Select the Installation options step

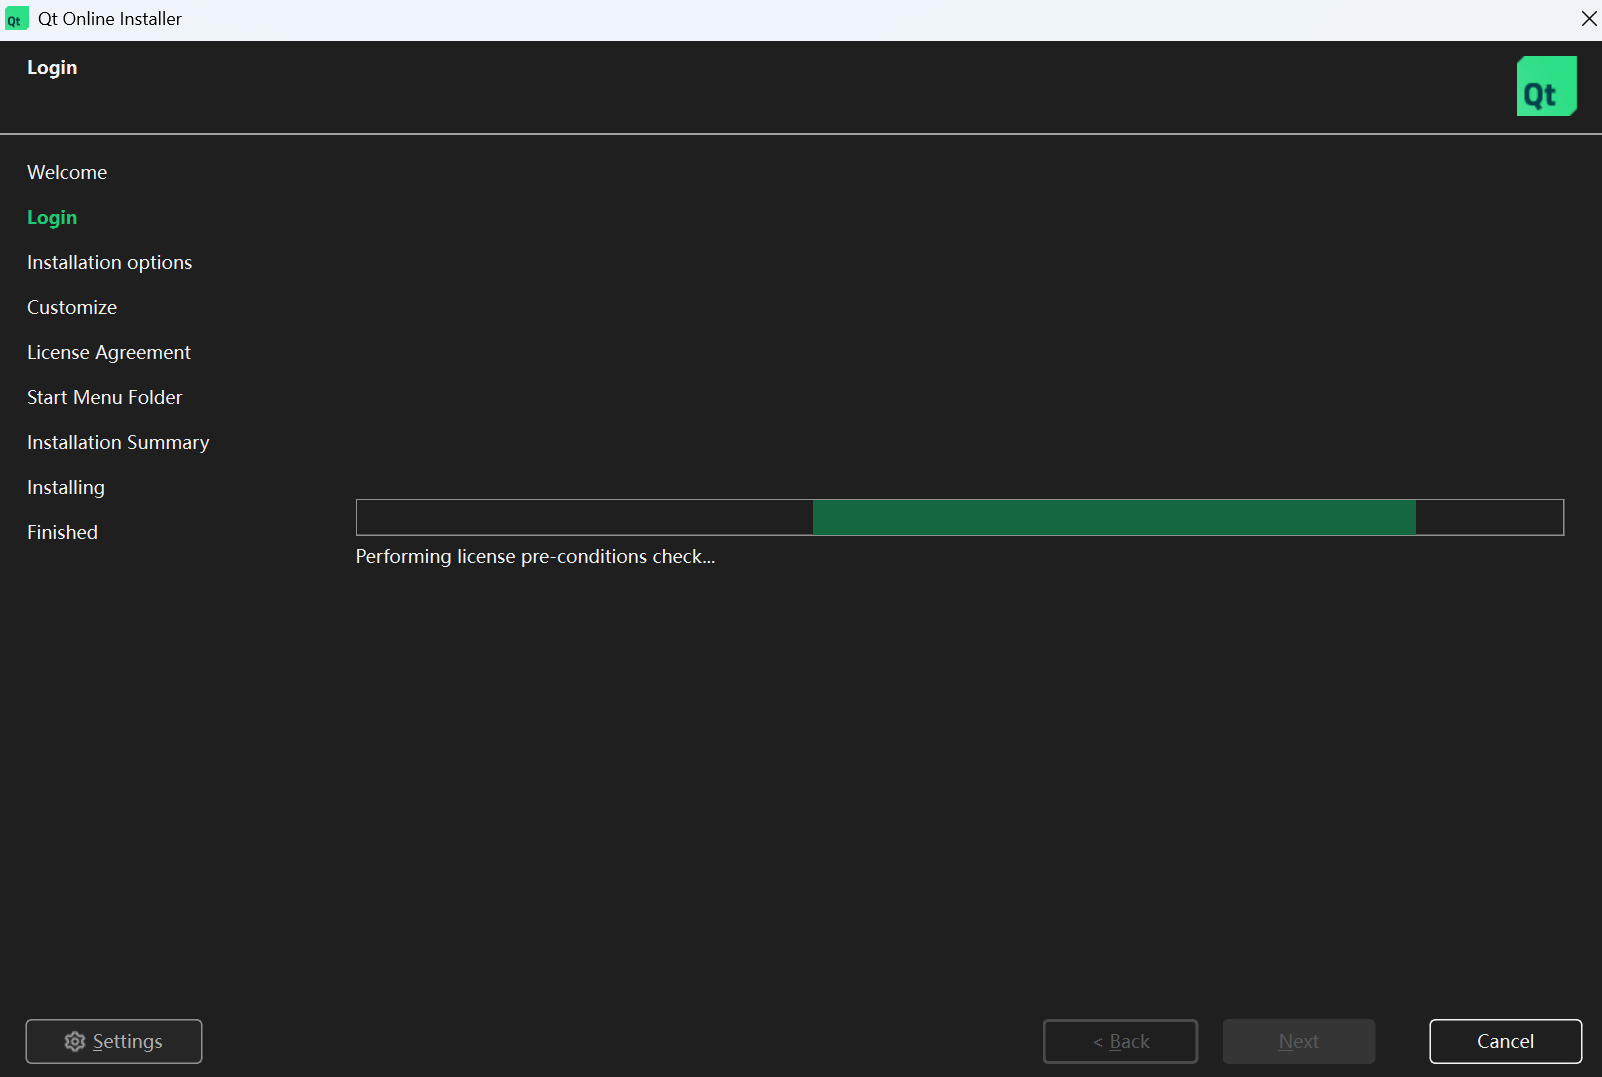click(109, 262)
